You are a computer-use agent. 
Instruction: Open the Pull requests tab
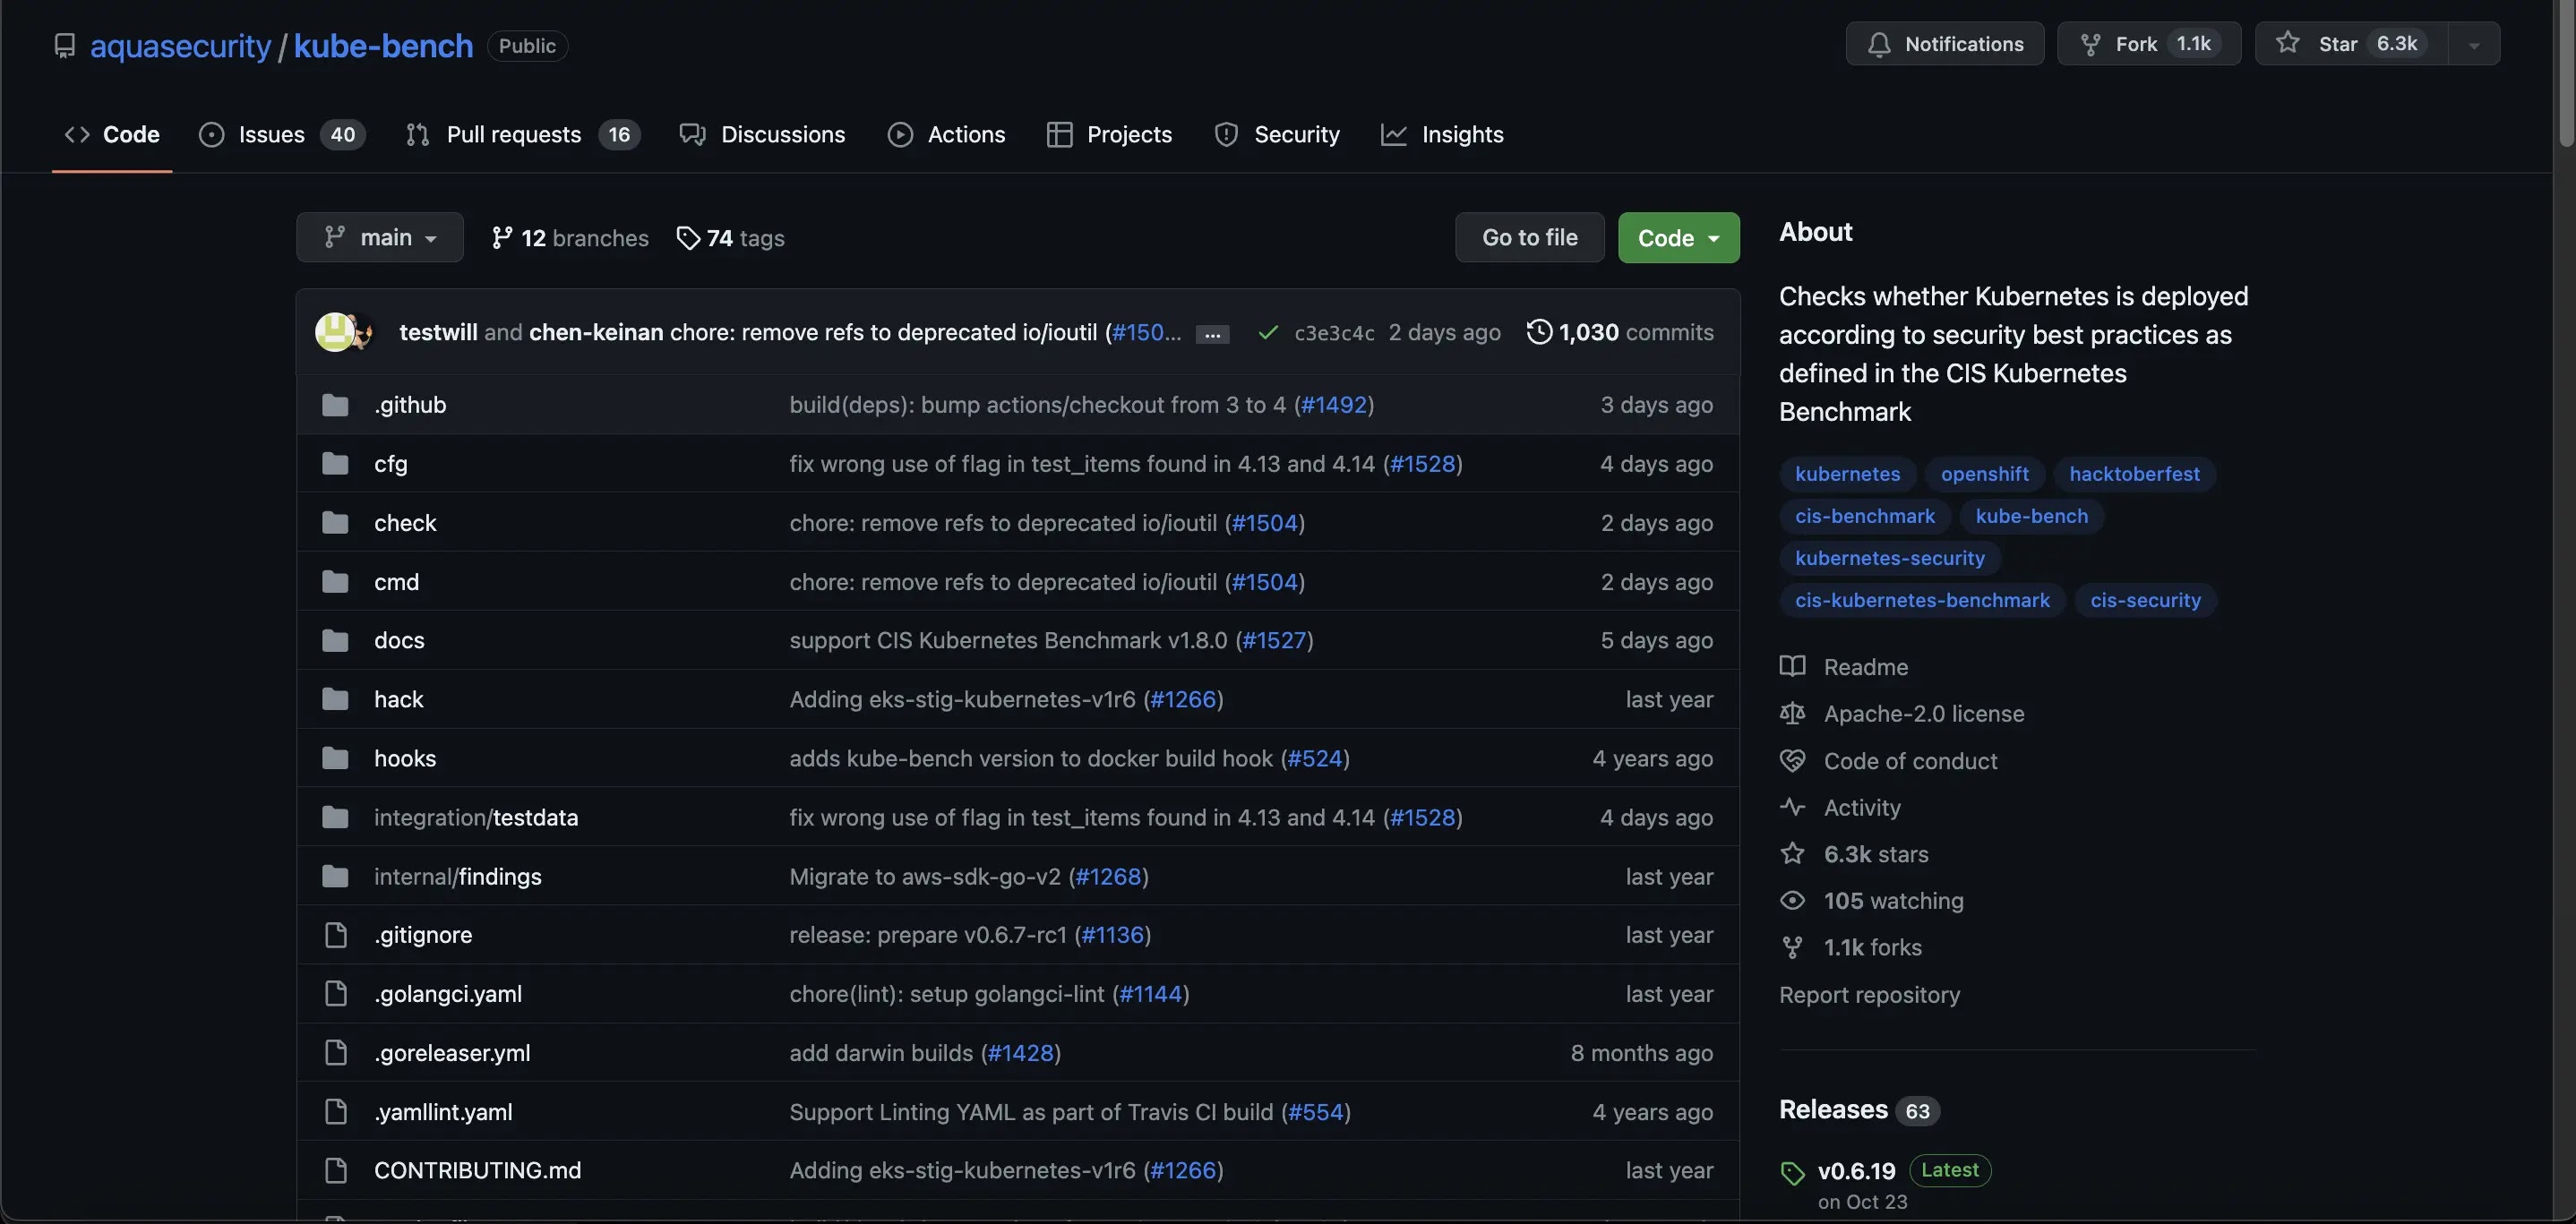[x=522, y=134]
